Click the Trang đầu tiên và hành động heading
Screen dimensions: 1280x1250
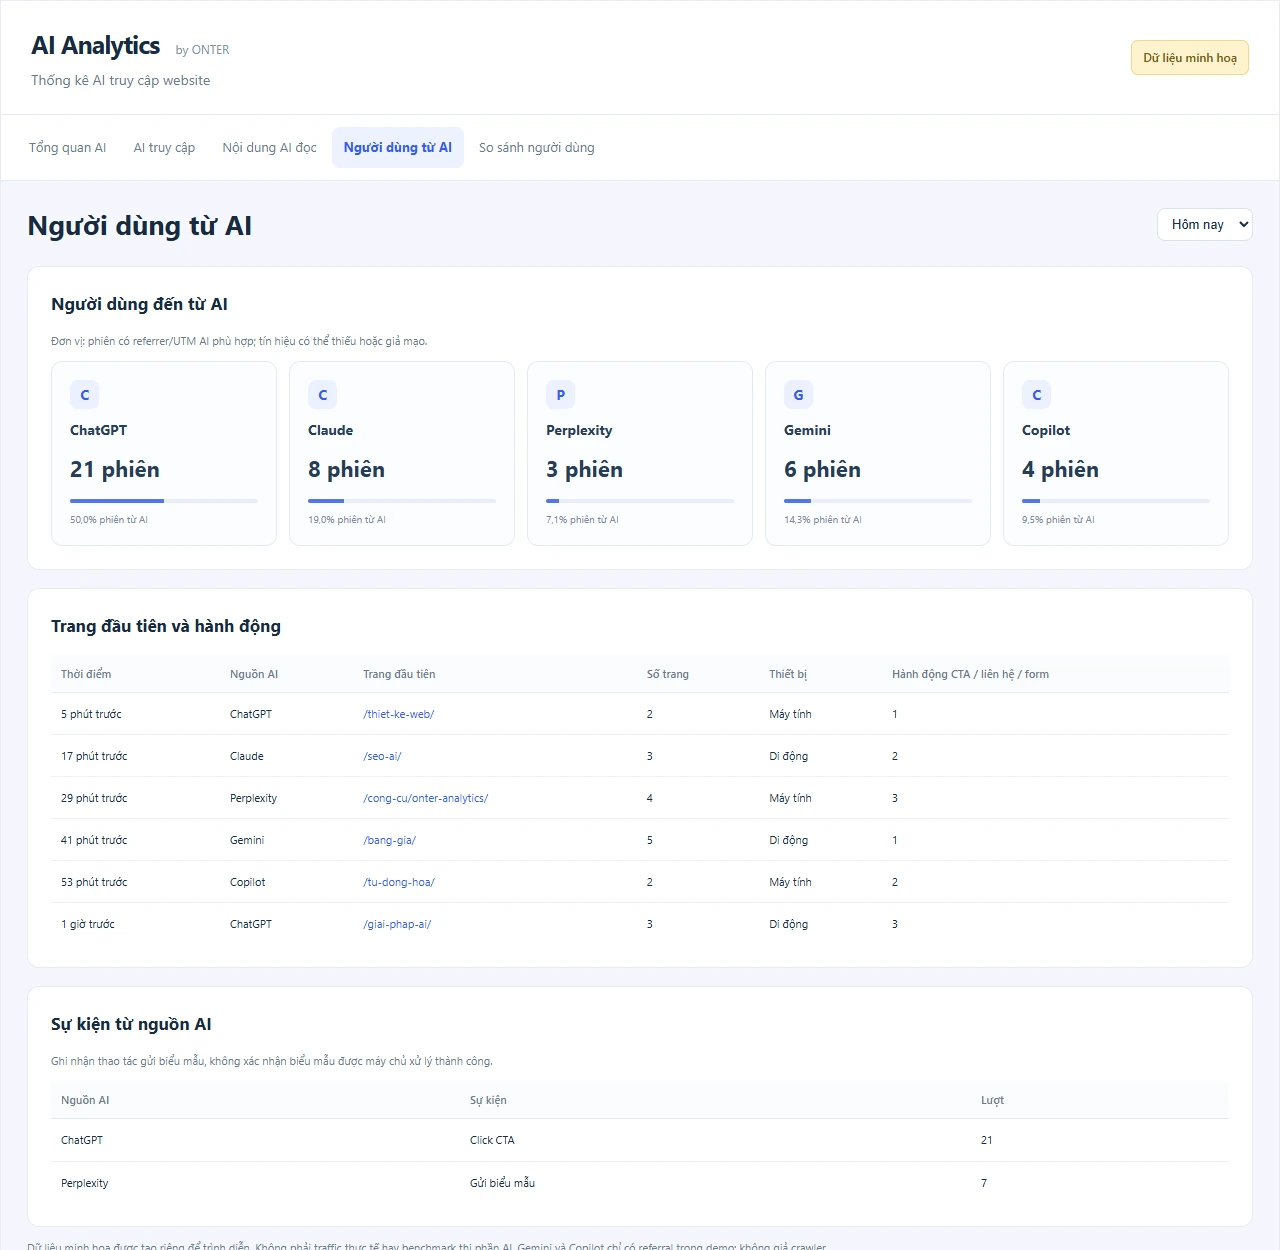click(x=166, y=626)
